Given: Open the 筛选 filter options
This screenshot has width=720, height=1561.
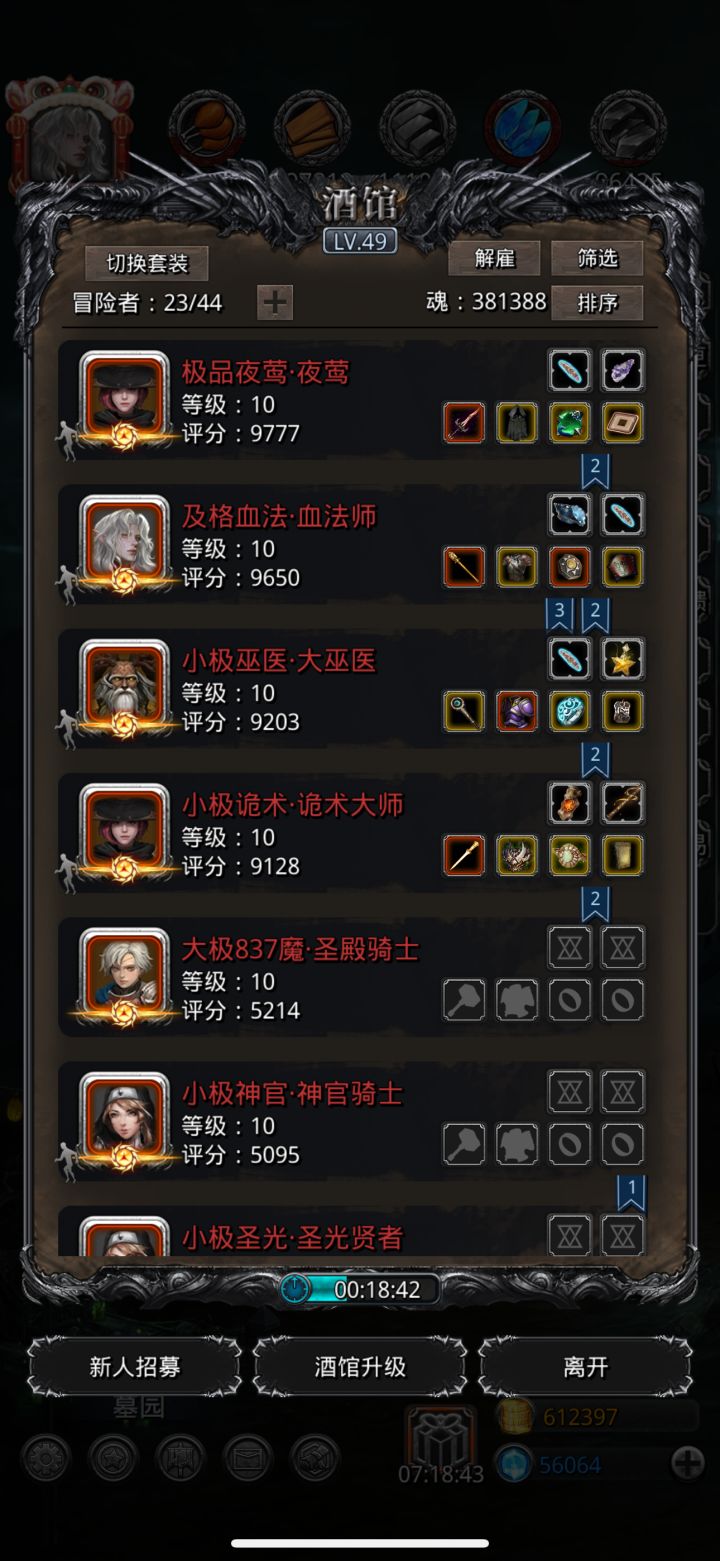Looking at the screenshot, I should [597, 258].
